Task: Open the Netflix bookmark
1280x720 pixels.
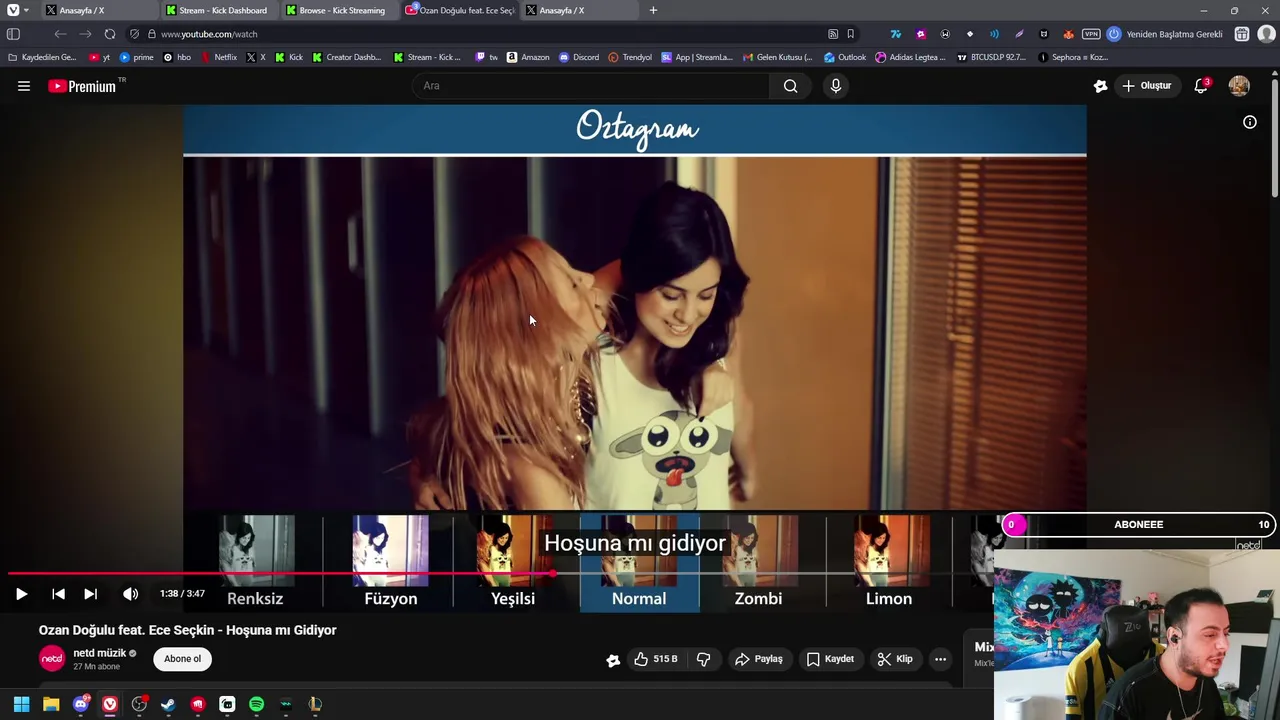Action: [x=218, y=57]
